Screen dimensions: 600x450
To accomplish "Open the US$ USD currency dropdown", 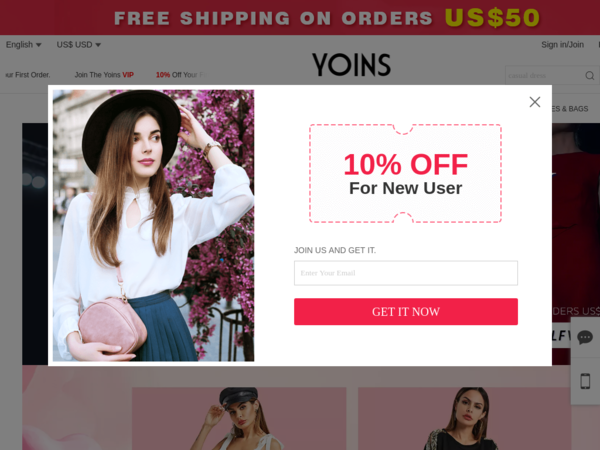I will pyautogui.click(x=78, y=45).
